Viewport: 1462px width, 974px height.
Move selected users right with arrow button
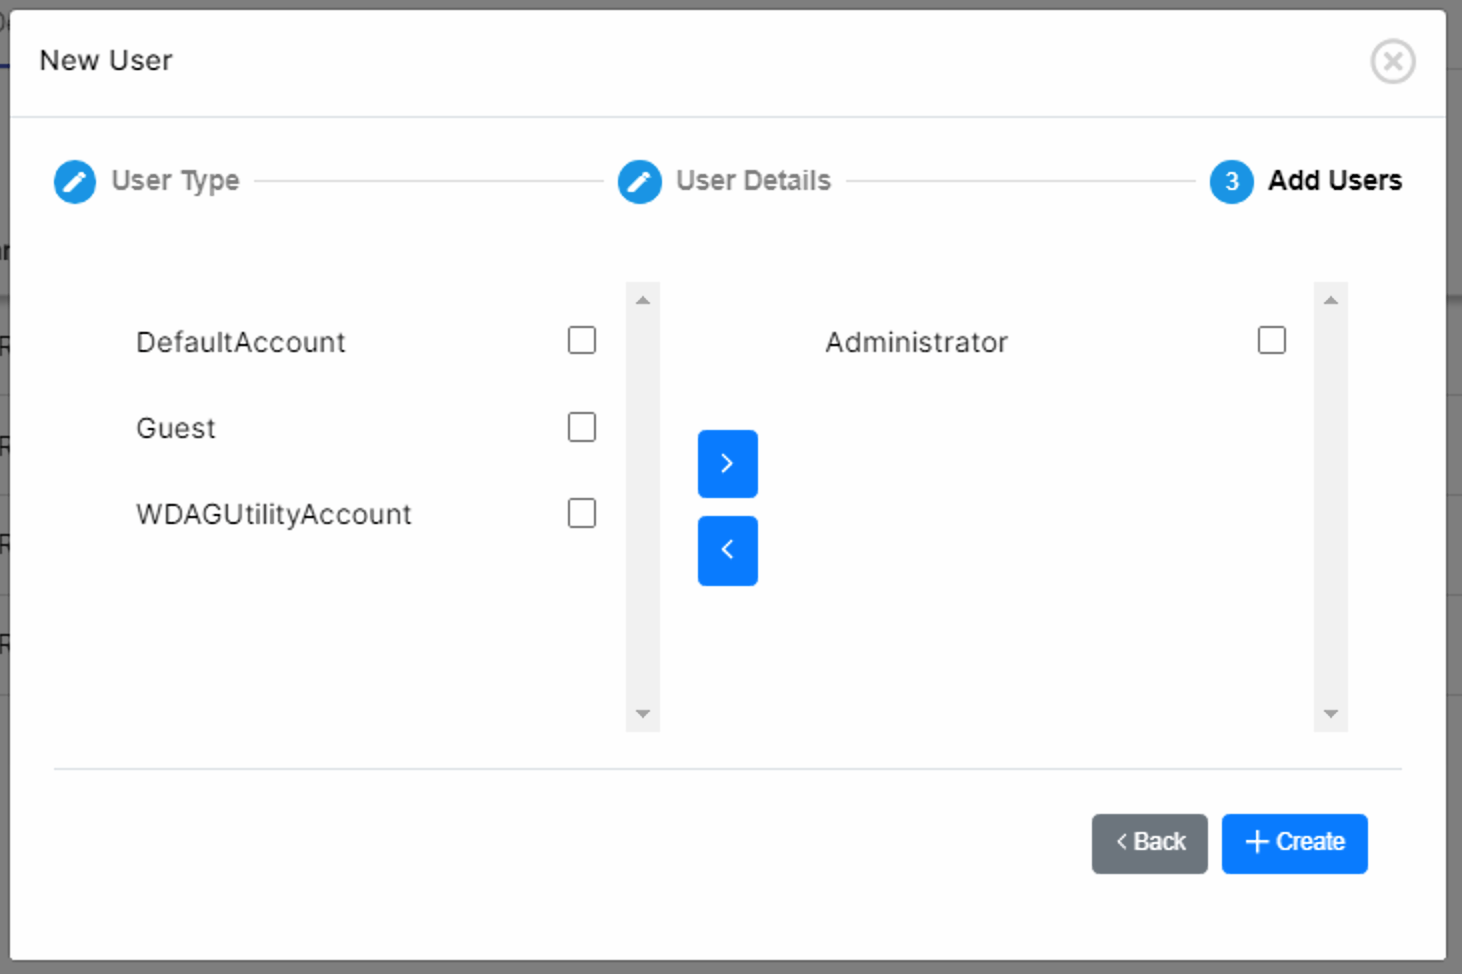tap(727, 464)
